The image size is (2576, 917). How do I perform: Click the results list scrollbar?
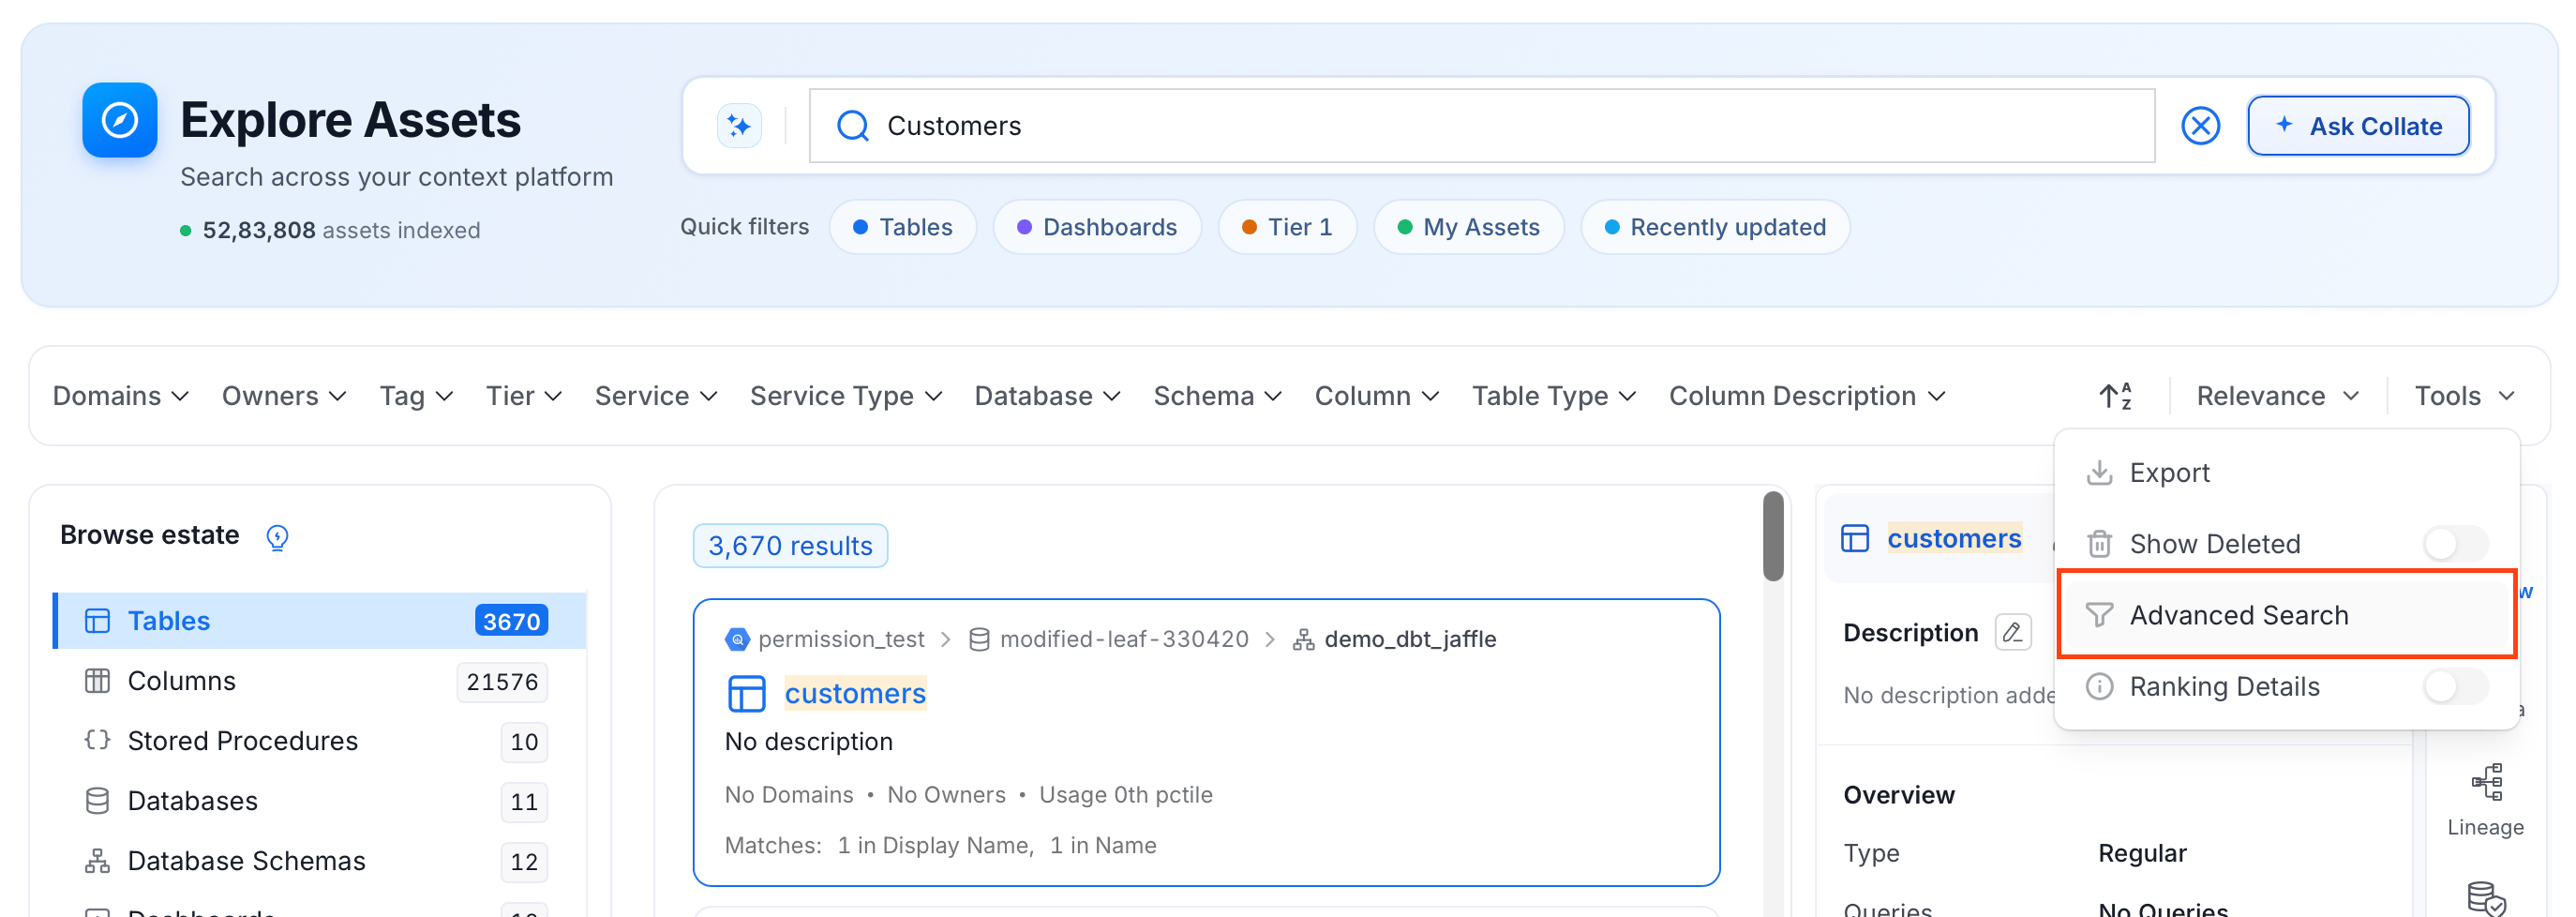coord(1773,536)
